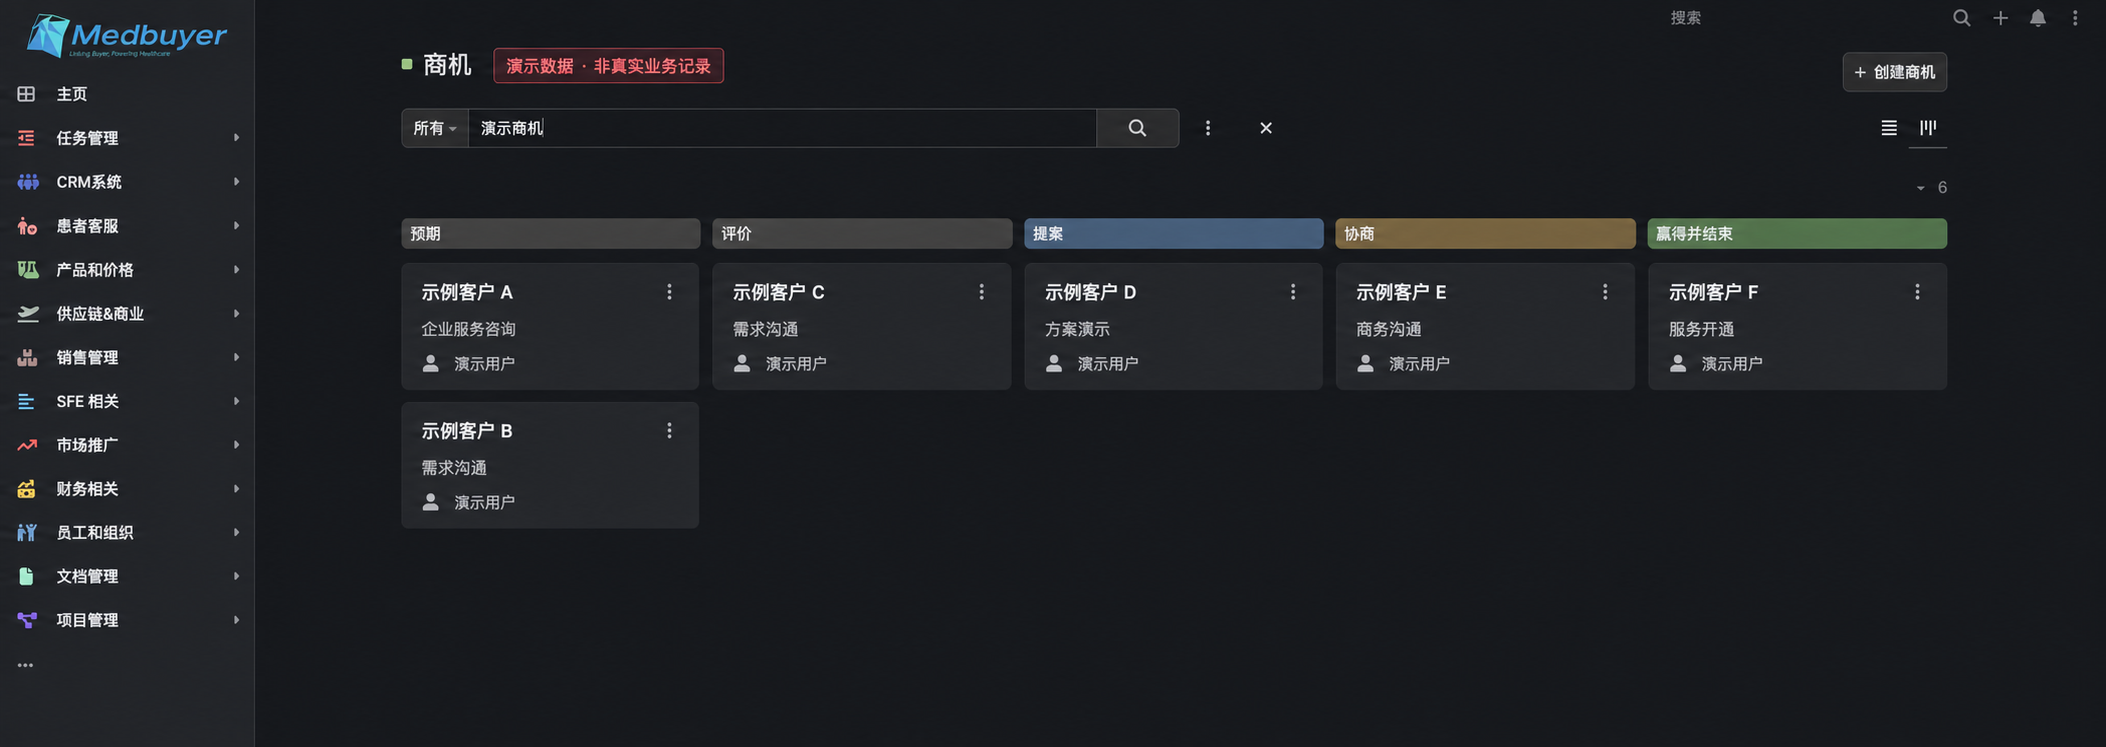Click the 患者客服 sidebar icon
This screenshot has height=747, width=2106.
point(27,226)
